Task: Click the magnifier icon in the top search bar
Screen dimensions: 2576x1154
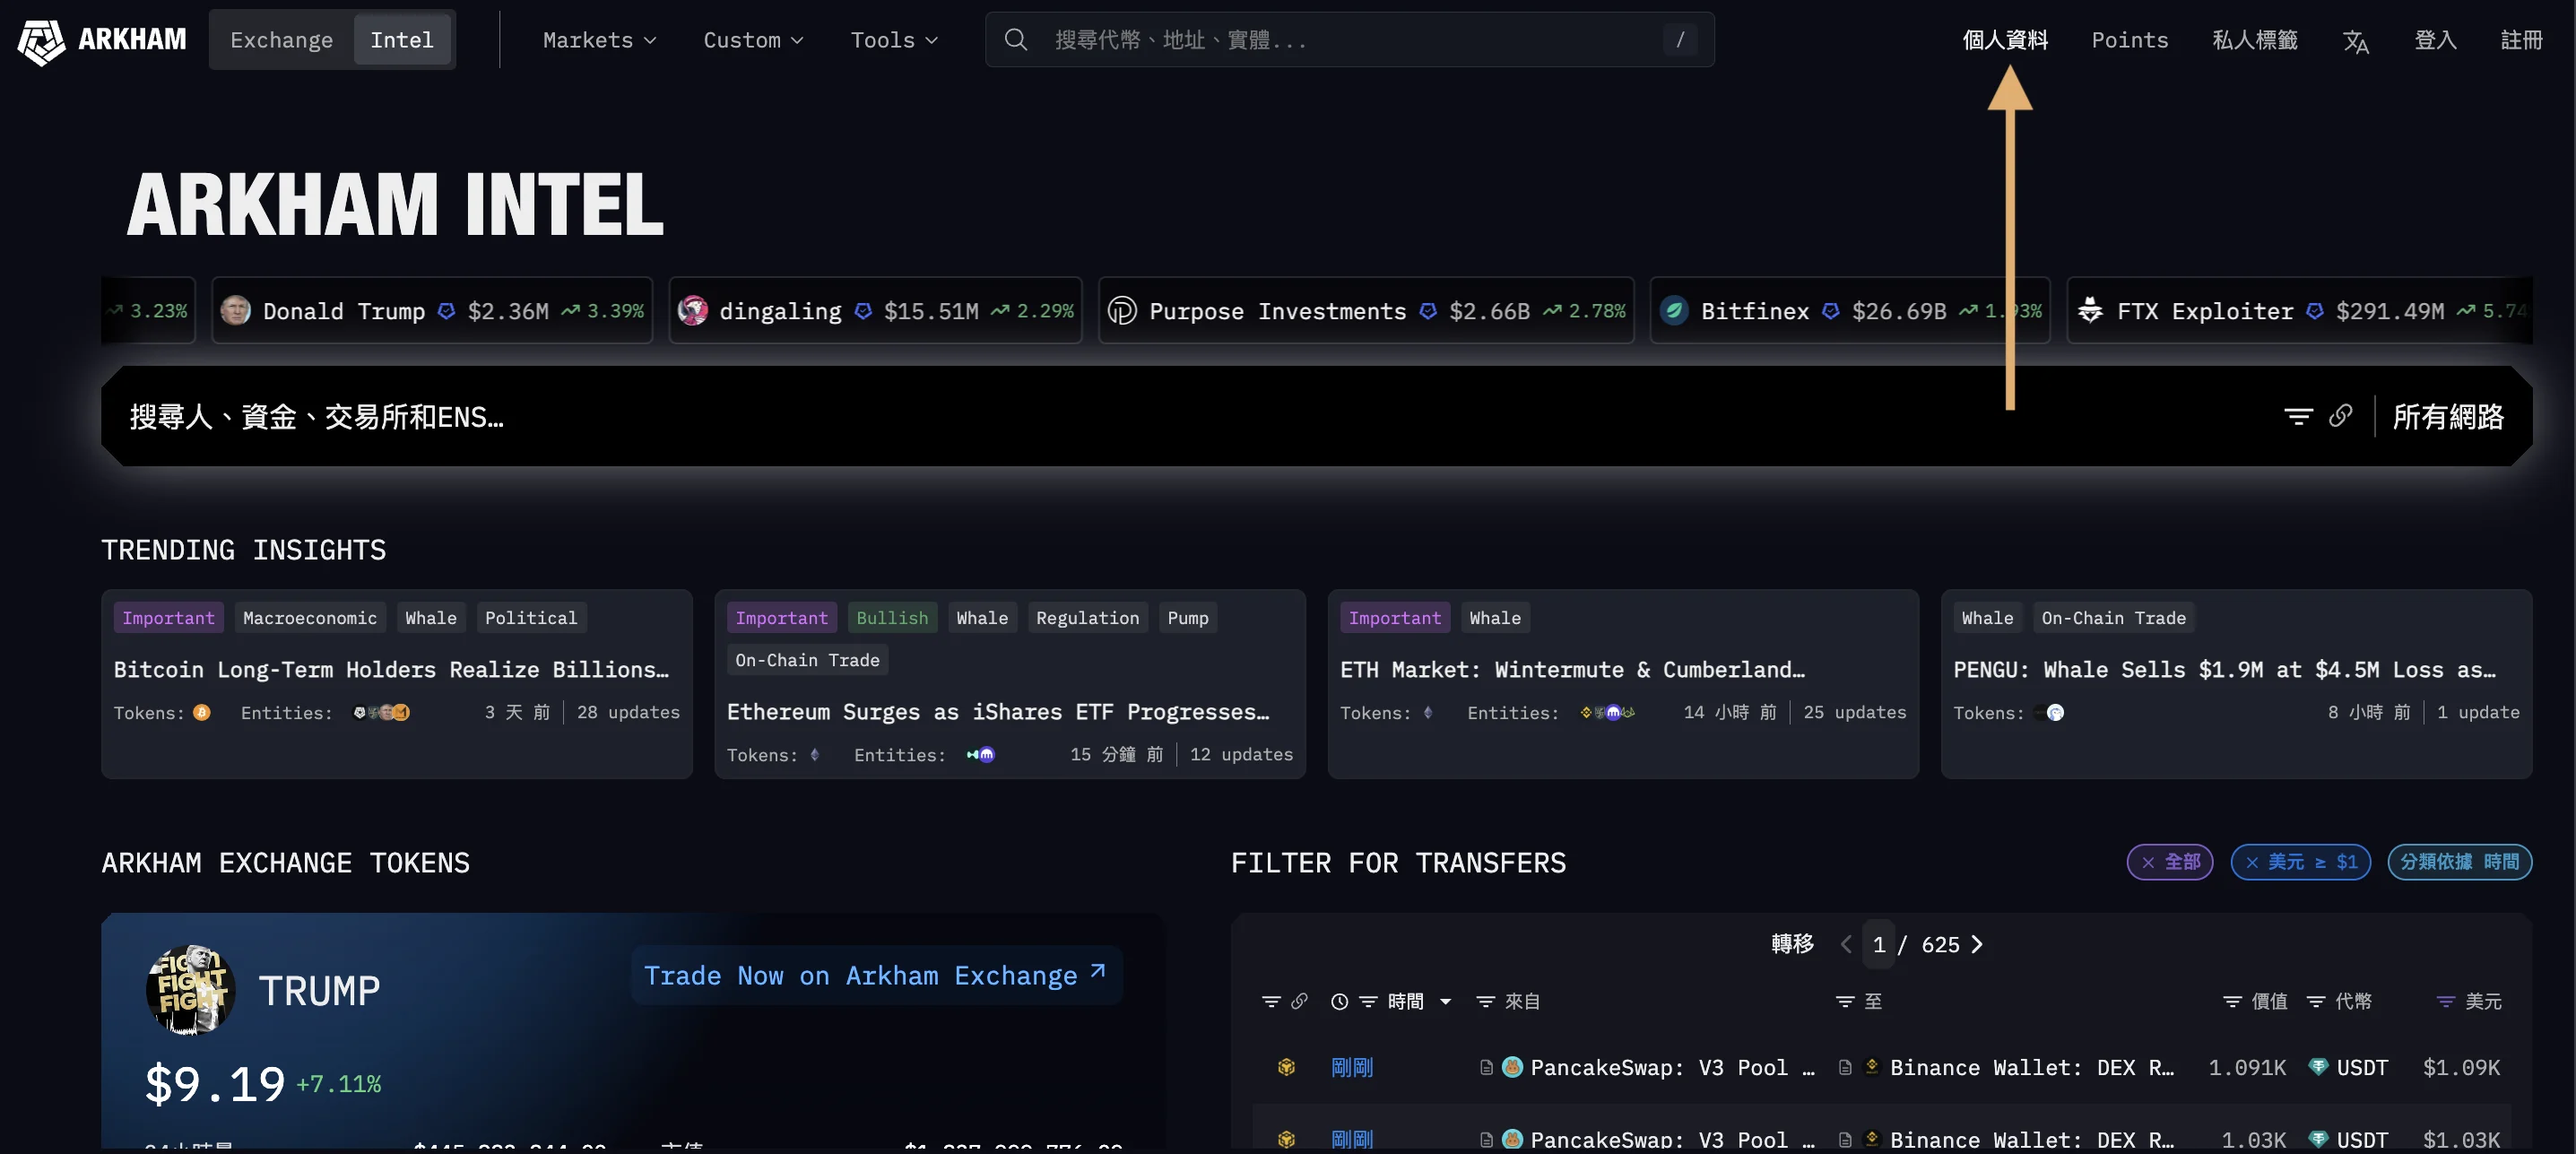Action: click(1015, 40)
